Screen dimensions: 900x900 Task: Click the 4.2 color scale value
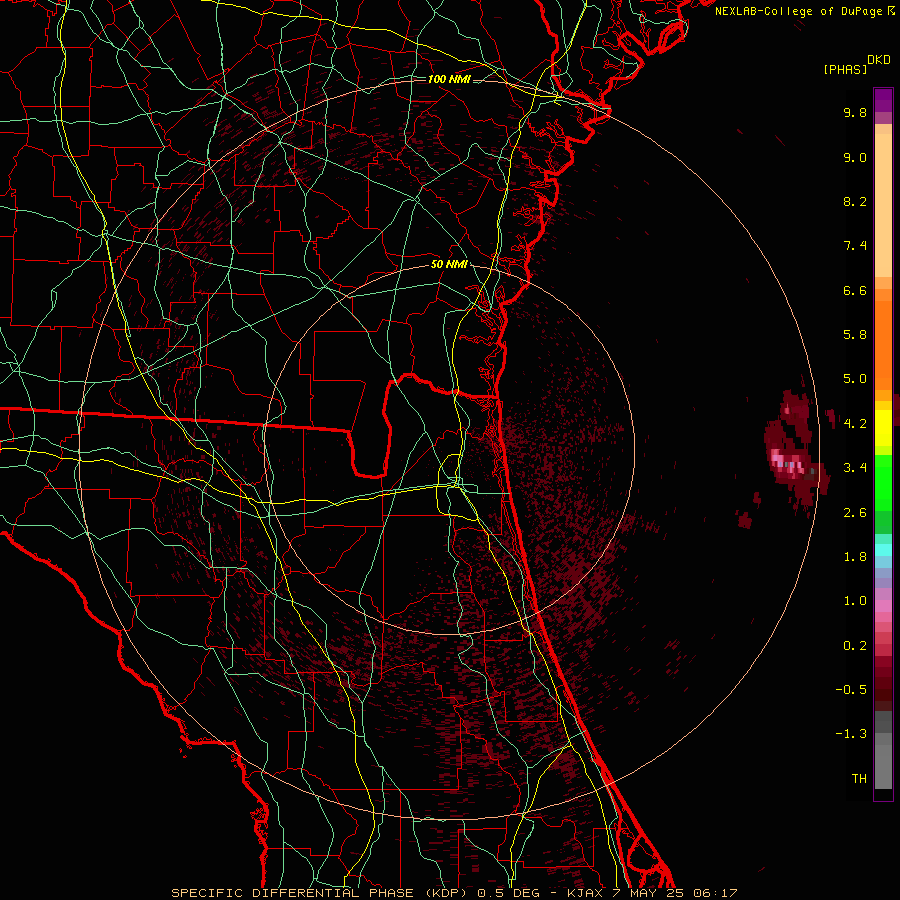tap(855, 424)
